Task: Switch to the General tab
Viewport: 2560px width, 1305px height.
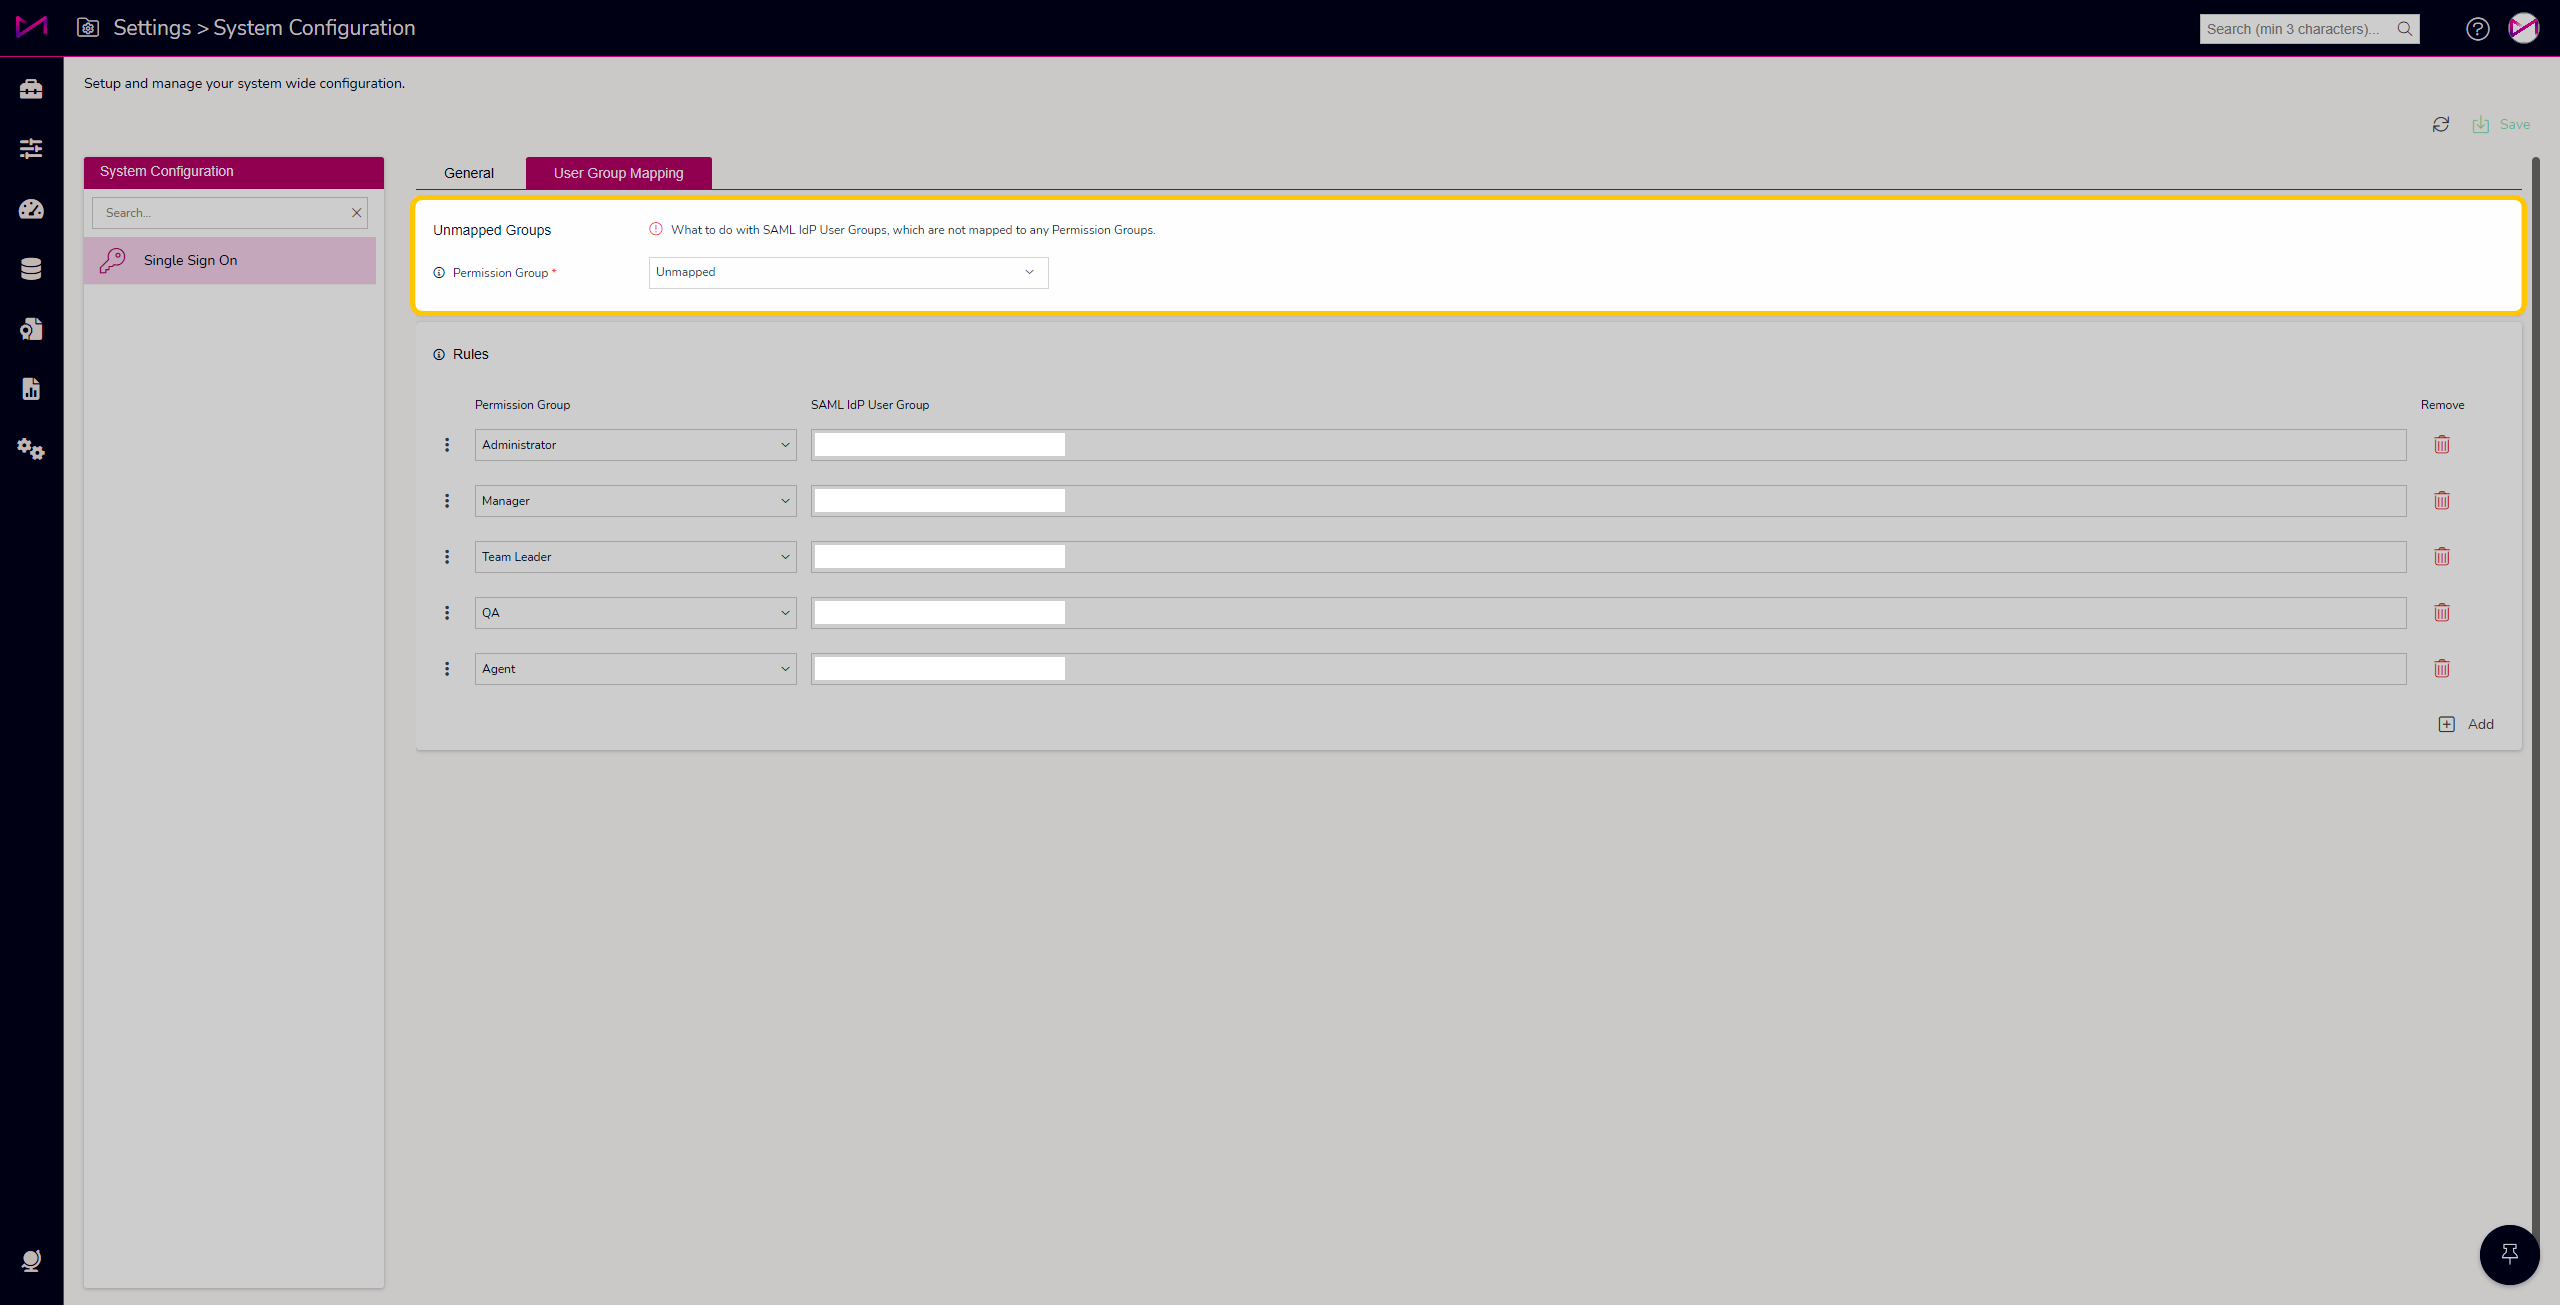Action: tap(469, 173)
